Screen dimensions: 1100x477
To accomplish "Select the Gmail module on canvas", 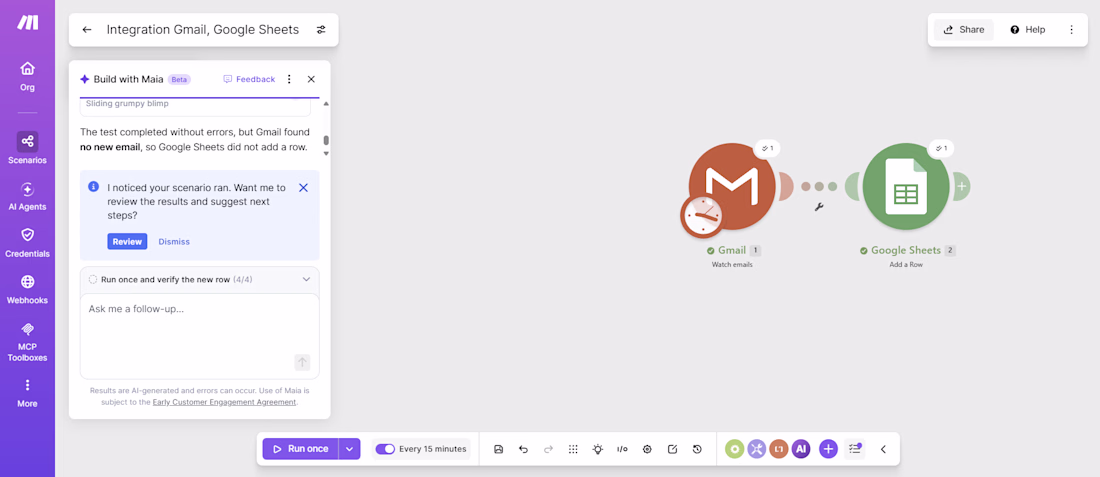I will click(732, 186).
